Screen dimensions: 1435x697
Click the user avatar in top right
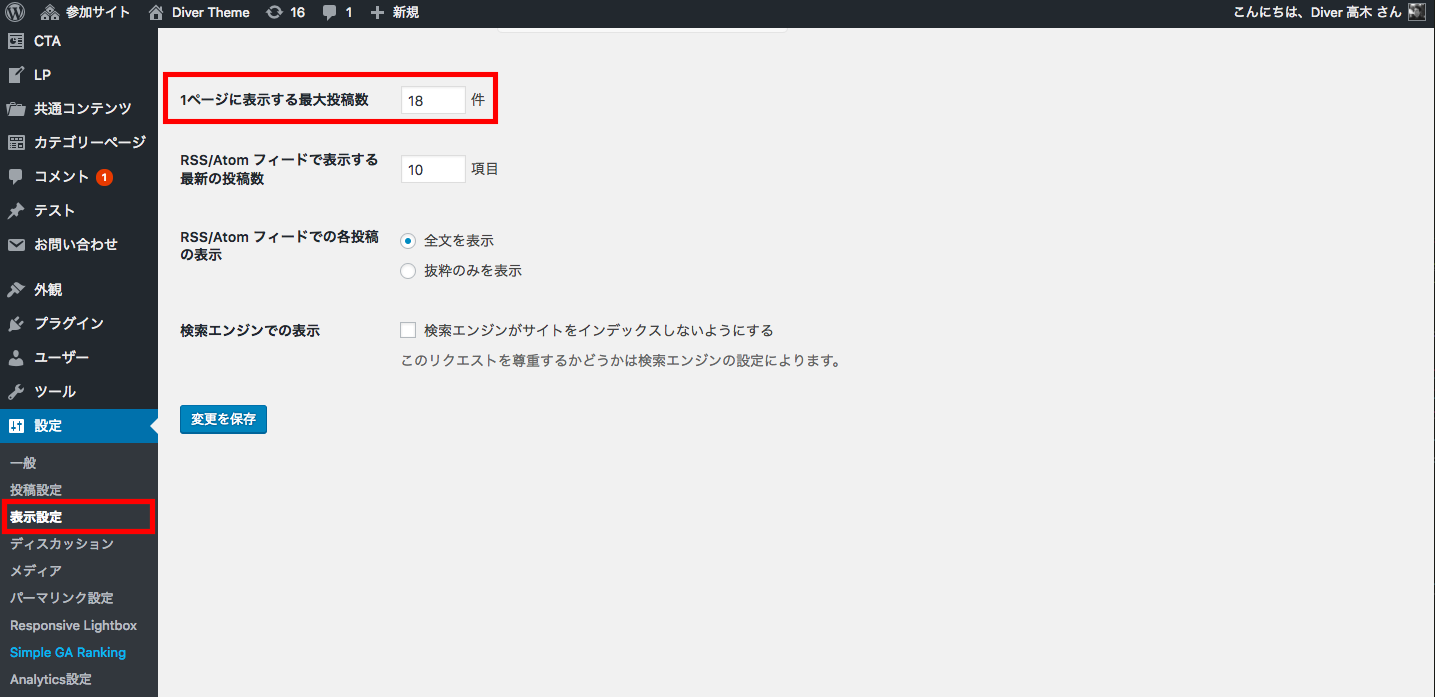coord(1416,12)
